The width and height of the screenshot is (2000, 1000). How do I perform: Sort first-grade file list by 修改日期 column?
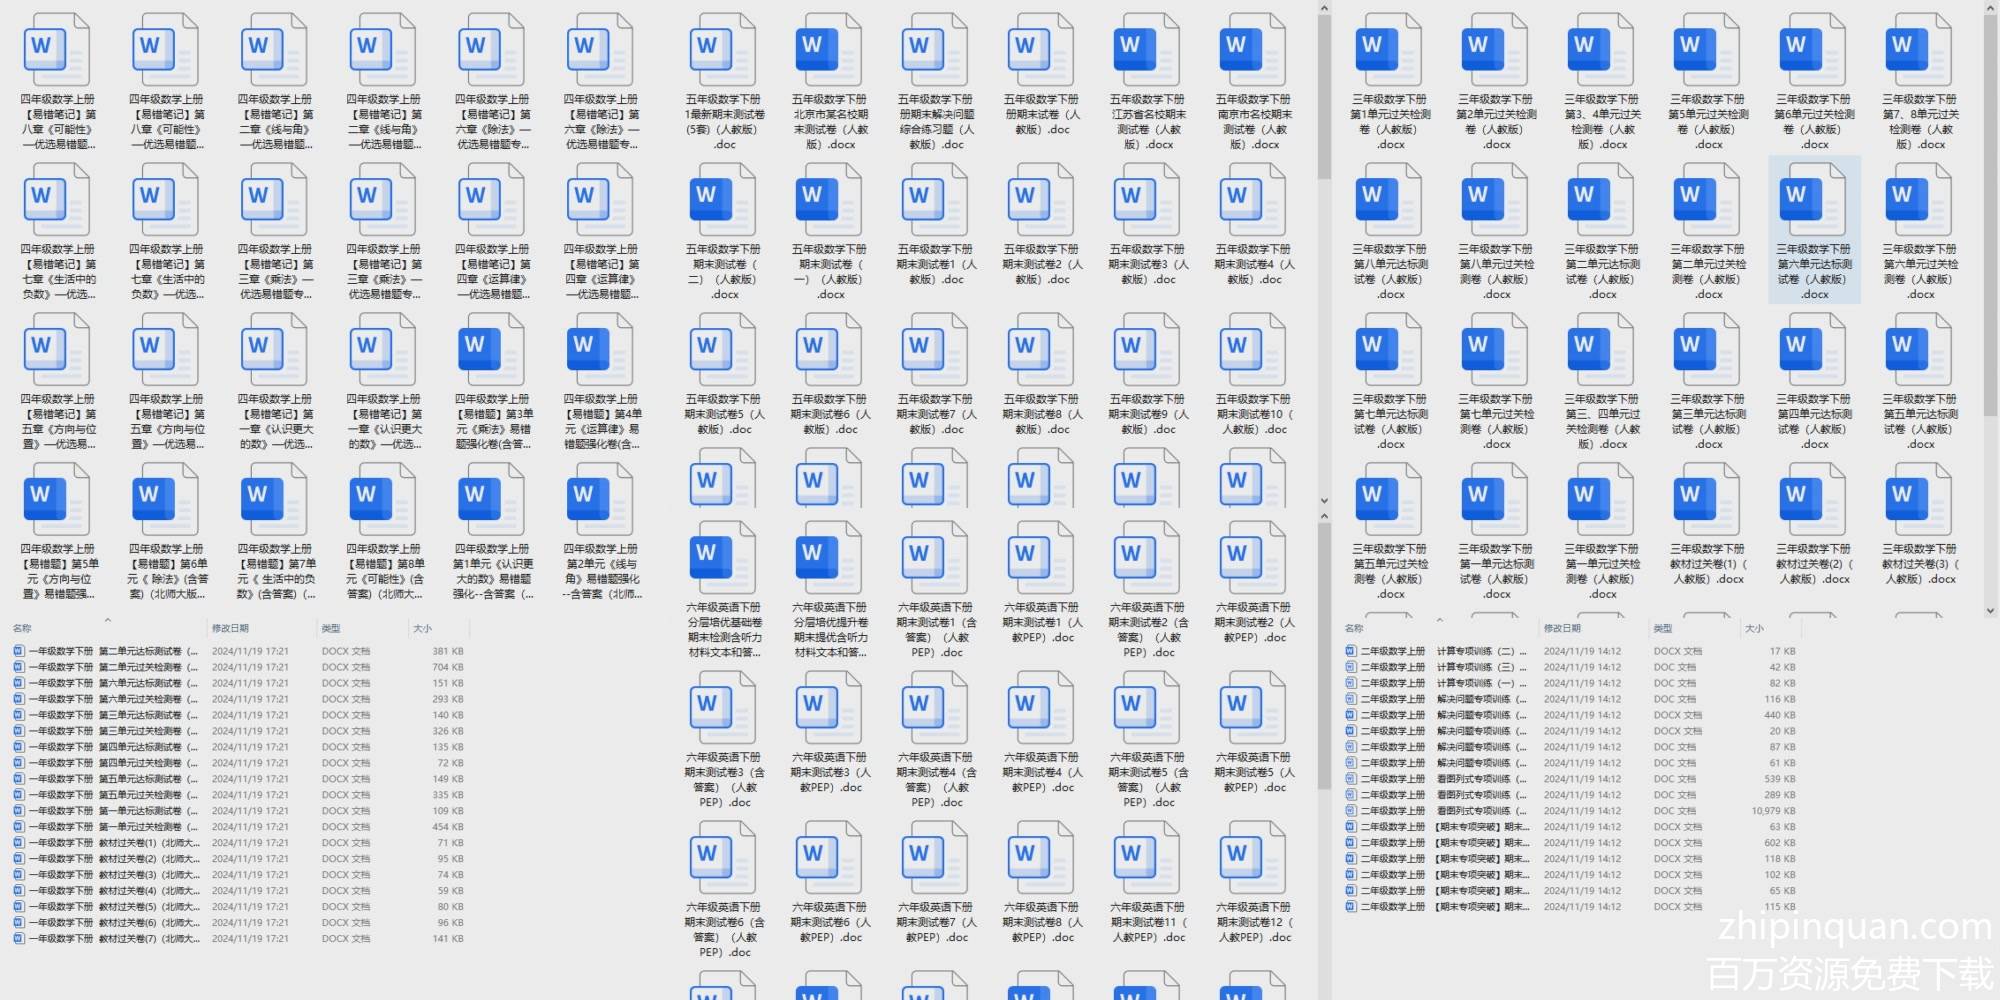230,629
